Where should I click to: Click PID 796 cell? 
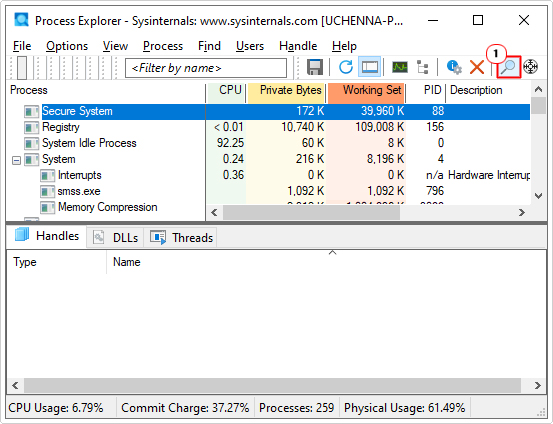[434, 192]
